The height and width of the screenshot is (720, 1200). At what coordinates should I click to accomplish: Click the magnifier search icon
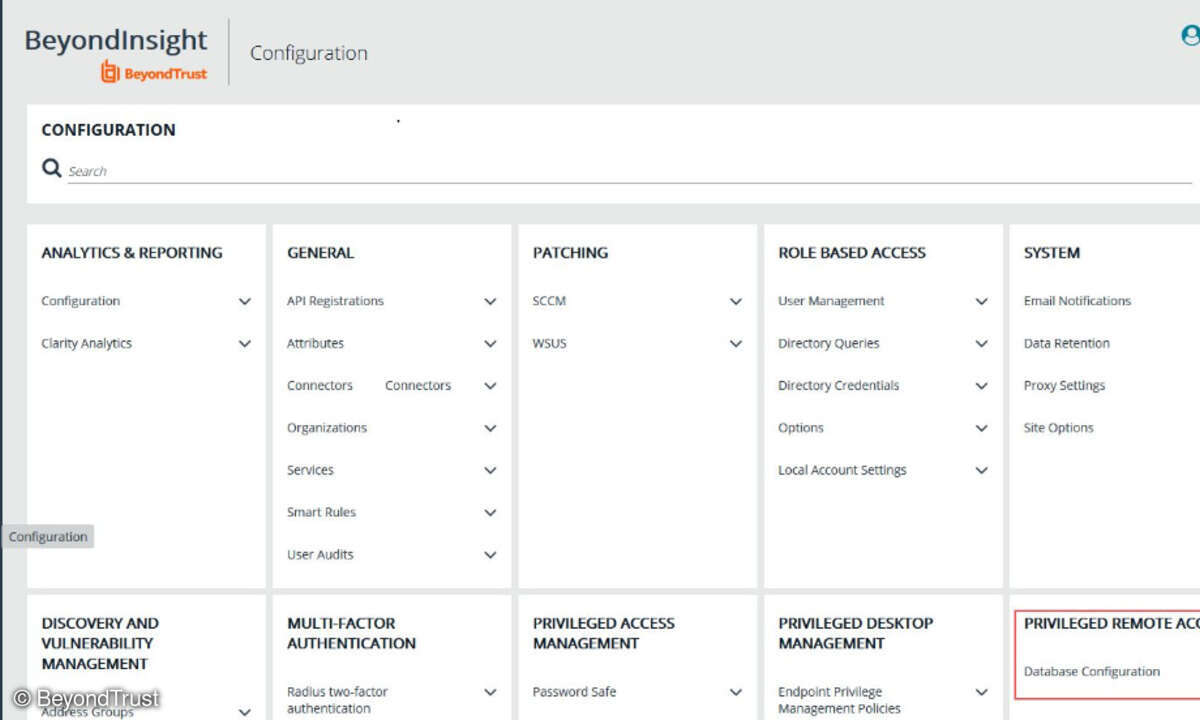(x=52, y=168)
